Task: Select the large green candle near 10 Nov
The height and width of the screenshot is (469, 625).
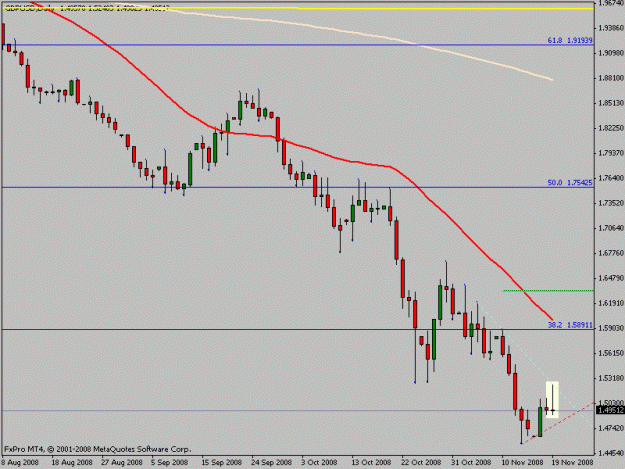Action: tap(540, 422)
